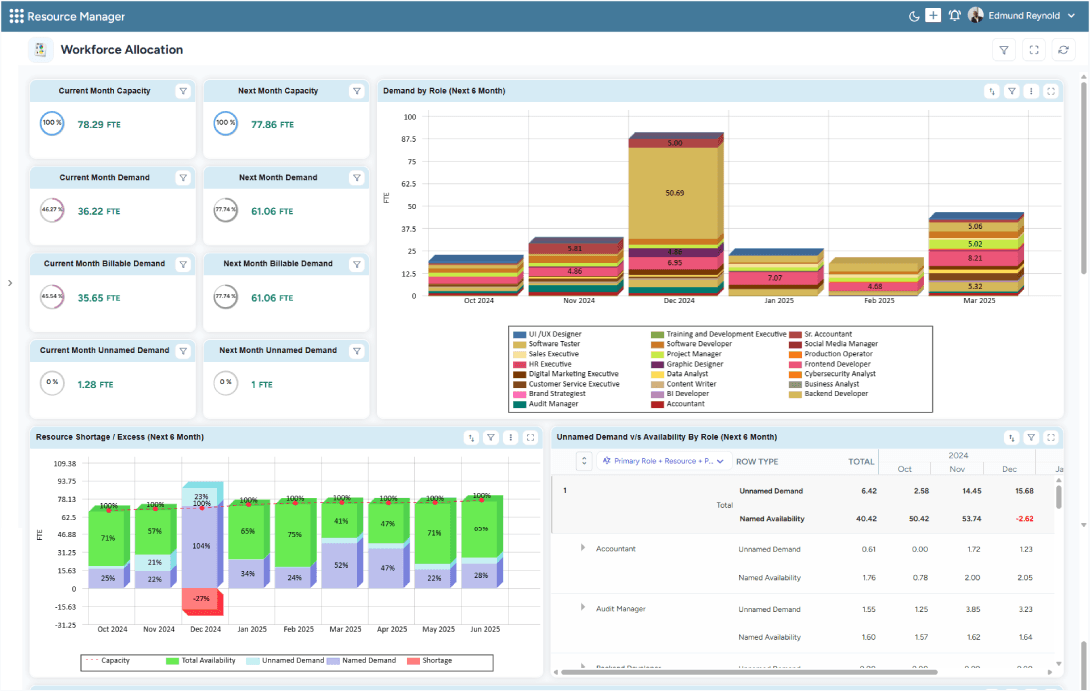Toggle expand/collapse all rows button
The width and height of the screenshot is (1090, 691).
[584, 461]
